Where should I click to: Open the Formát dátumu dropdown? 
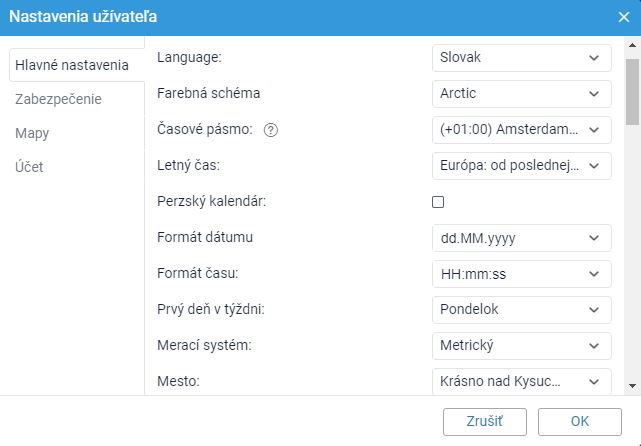(x=522, y=238)
